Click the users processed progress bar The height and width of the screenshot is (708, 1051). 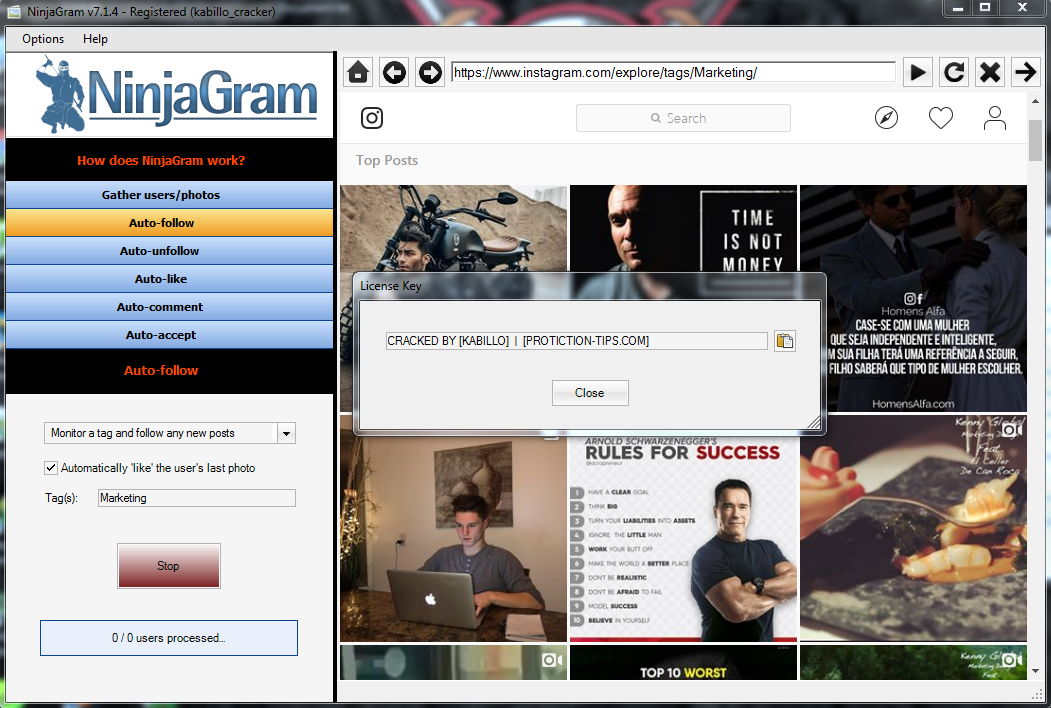pyautogui.click(x=169, y=638)
